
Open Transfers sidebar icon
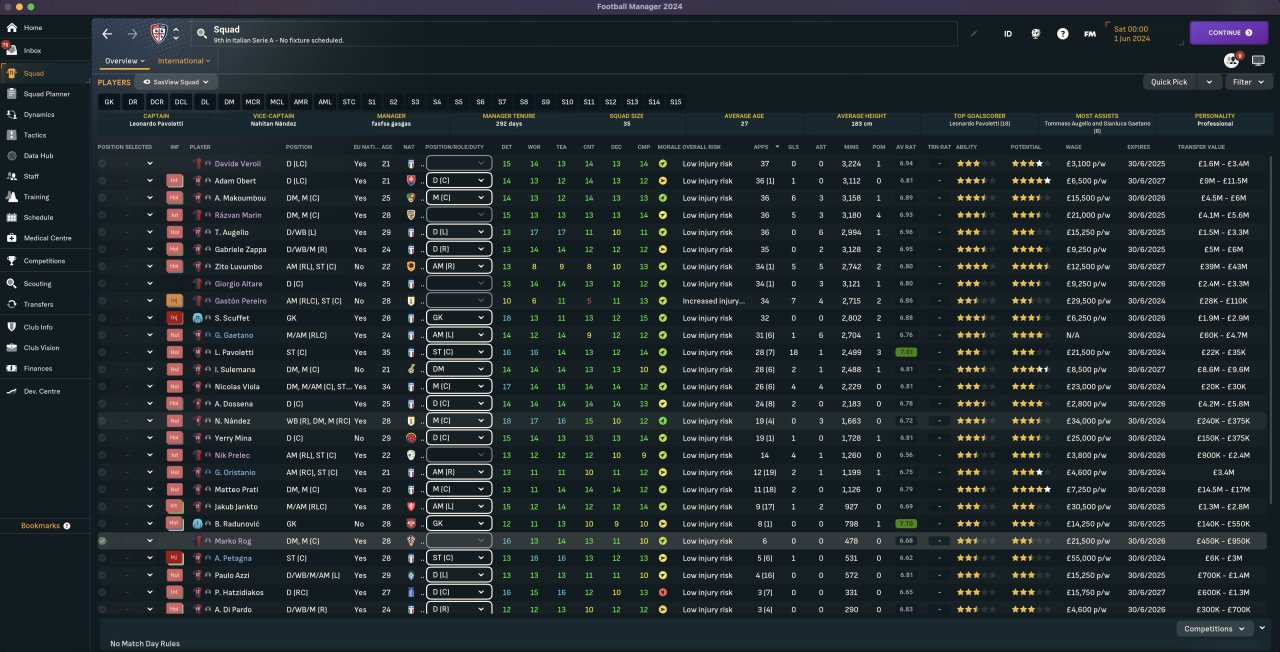[11, 304]
